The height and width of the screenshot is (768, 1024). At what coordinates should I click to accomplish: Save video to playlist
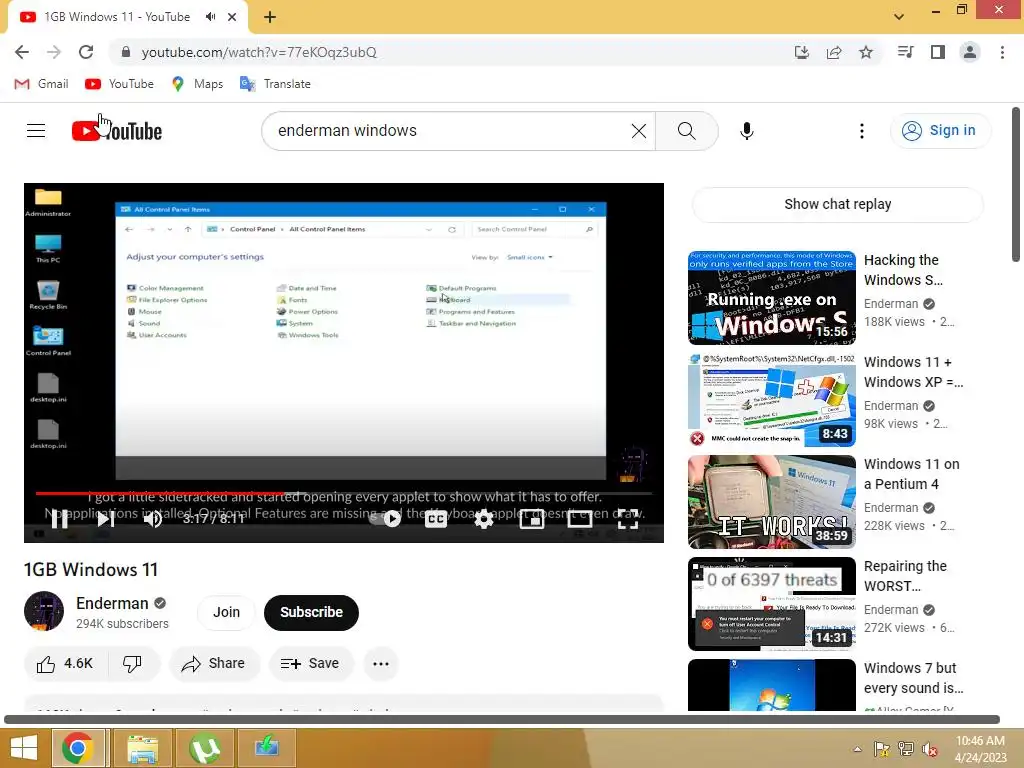311,664
